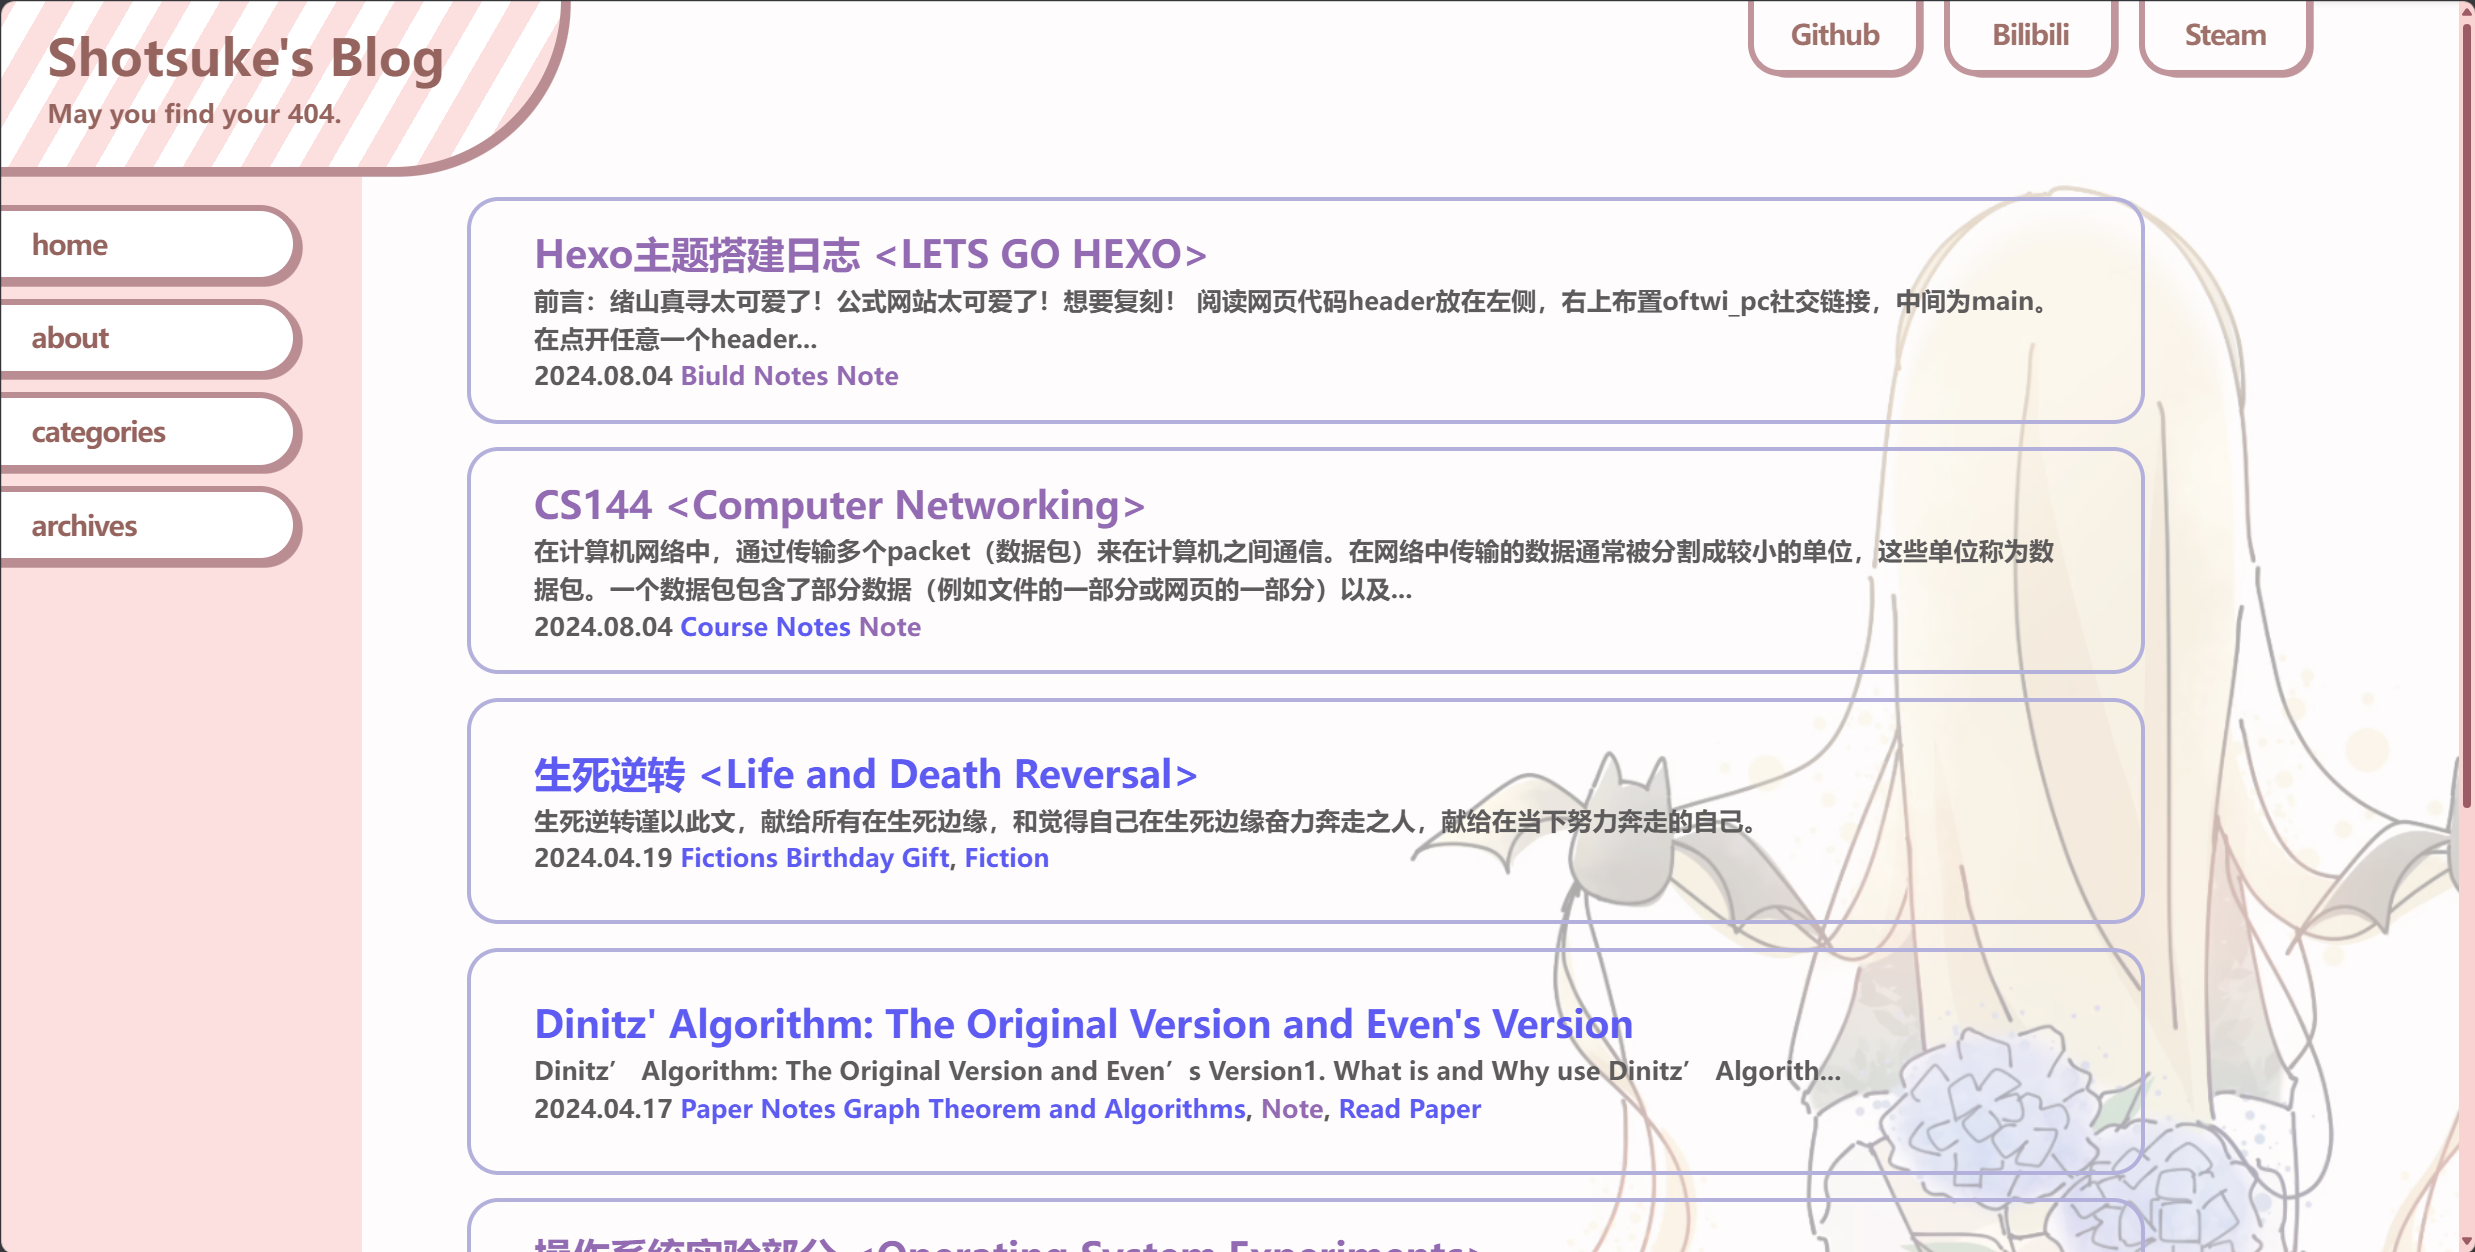Open the Dinitz' Algorithm article
The width and height of the screenshot is (2475, 1252).
point(1083,1023)
